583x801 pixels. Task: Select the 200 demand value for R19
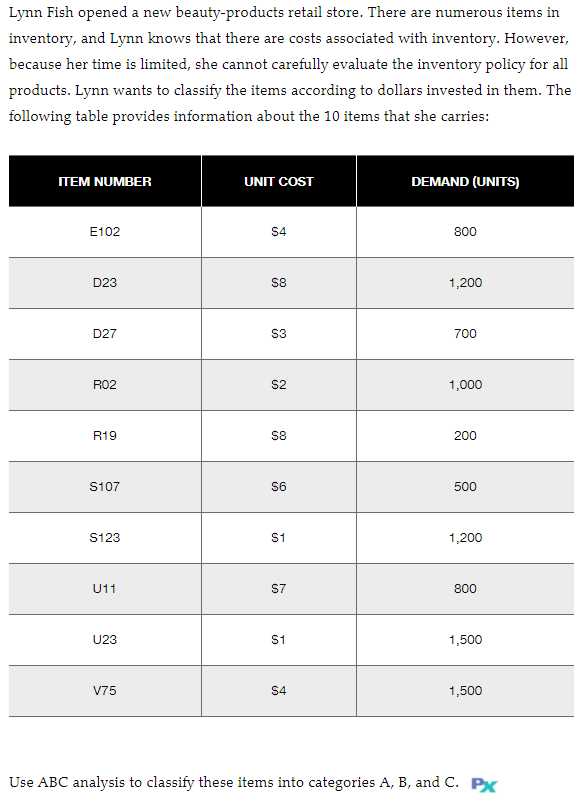pyautogui.click(x=465, y=436)
